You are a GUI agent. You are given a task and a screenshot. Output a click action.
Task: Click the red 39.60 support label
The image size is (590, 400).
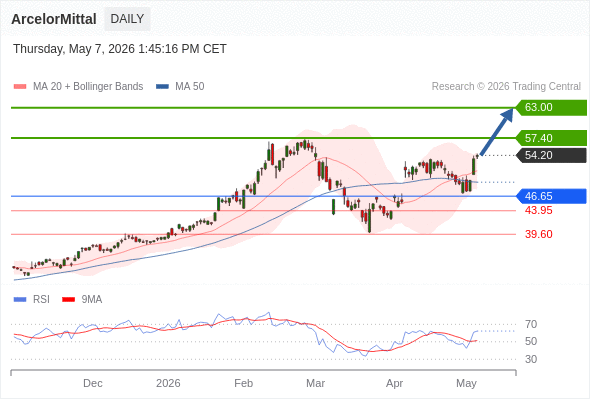(539, 234)
